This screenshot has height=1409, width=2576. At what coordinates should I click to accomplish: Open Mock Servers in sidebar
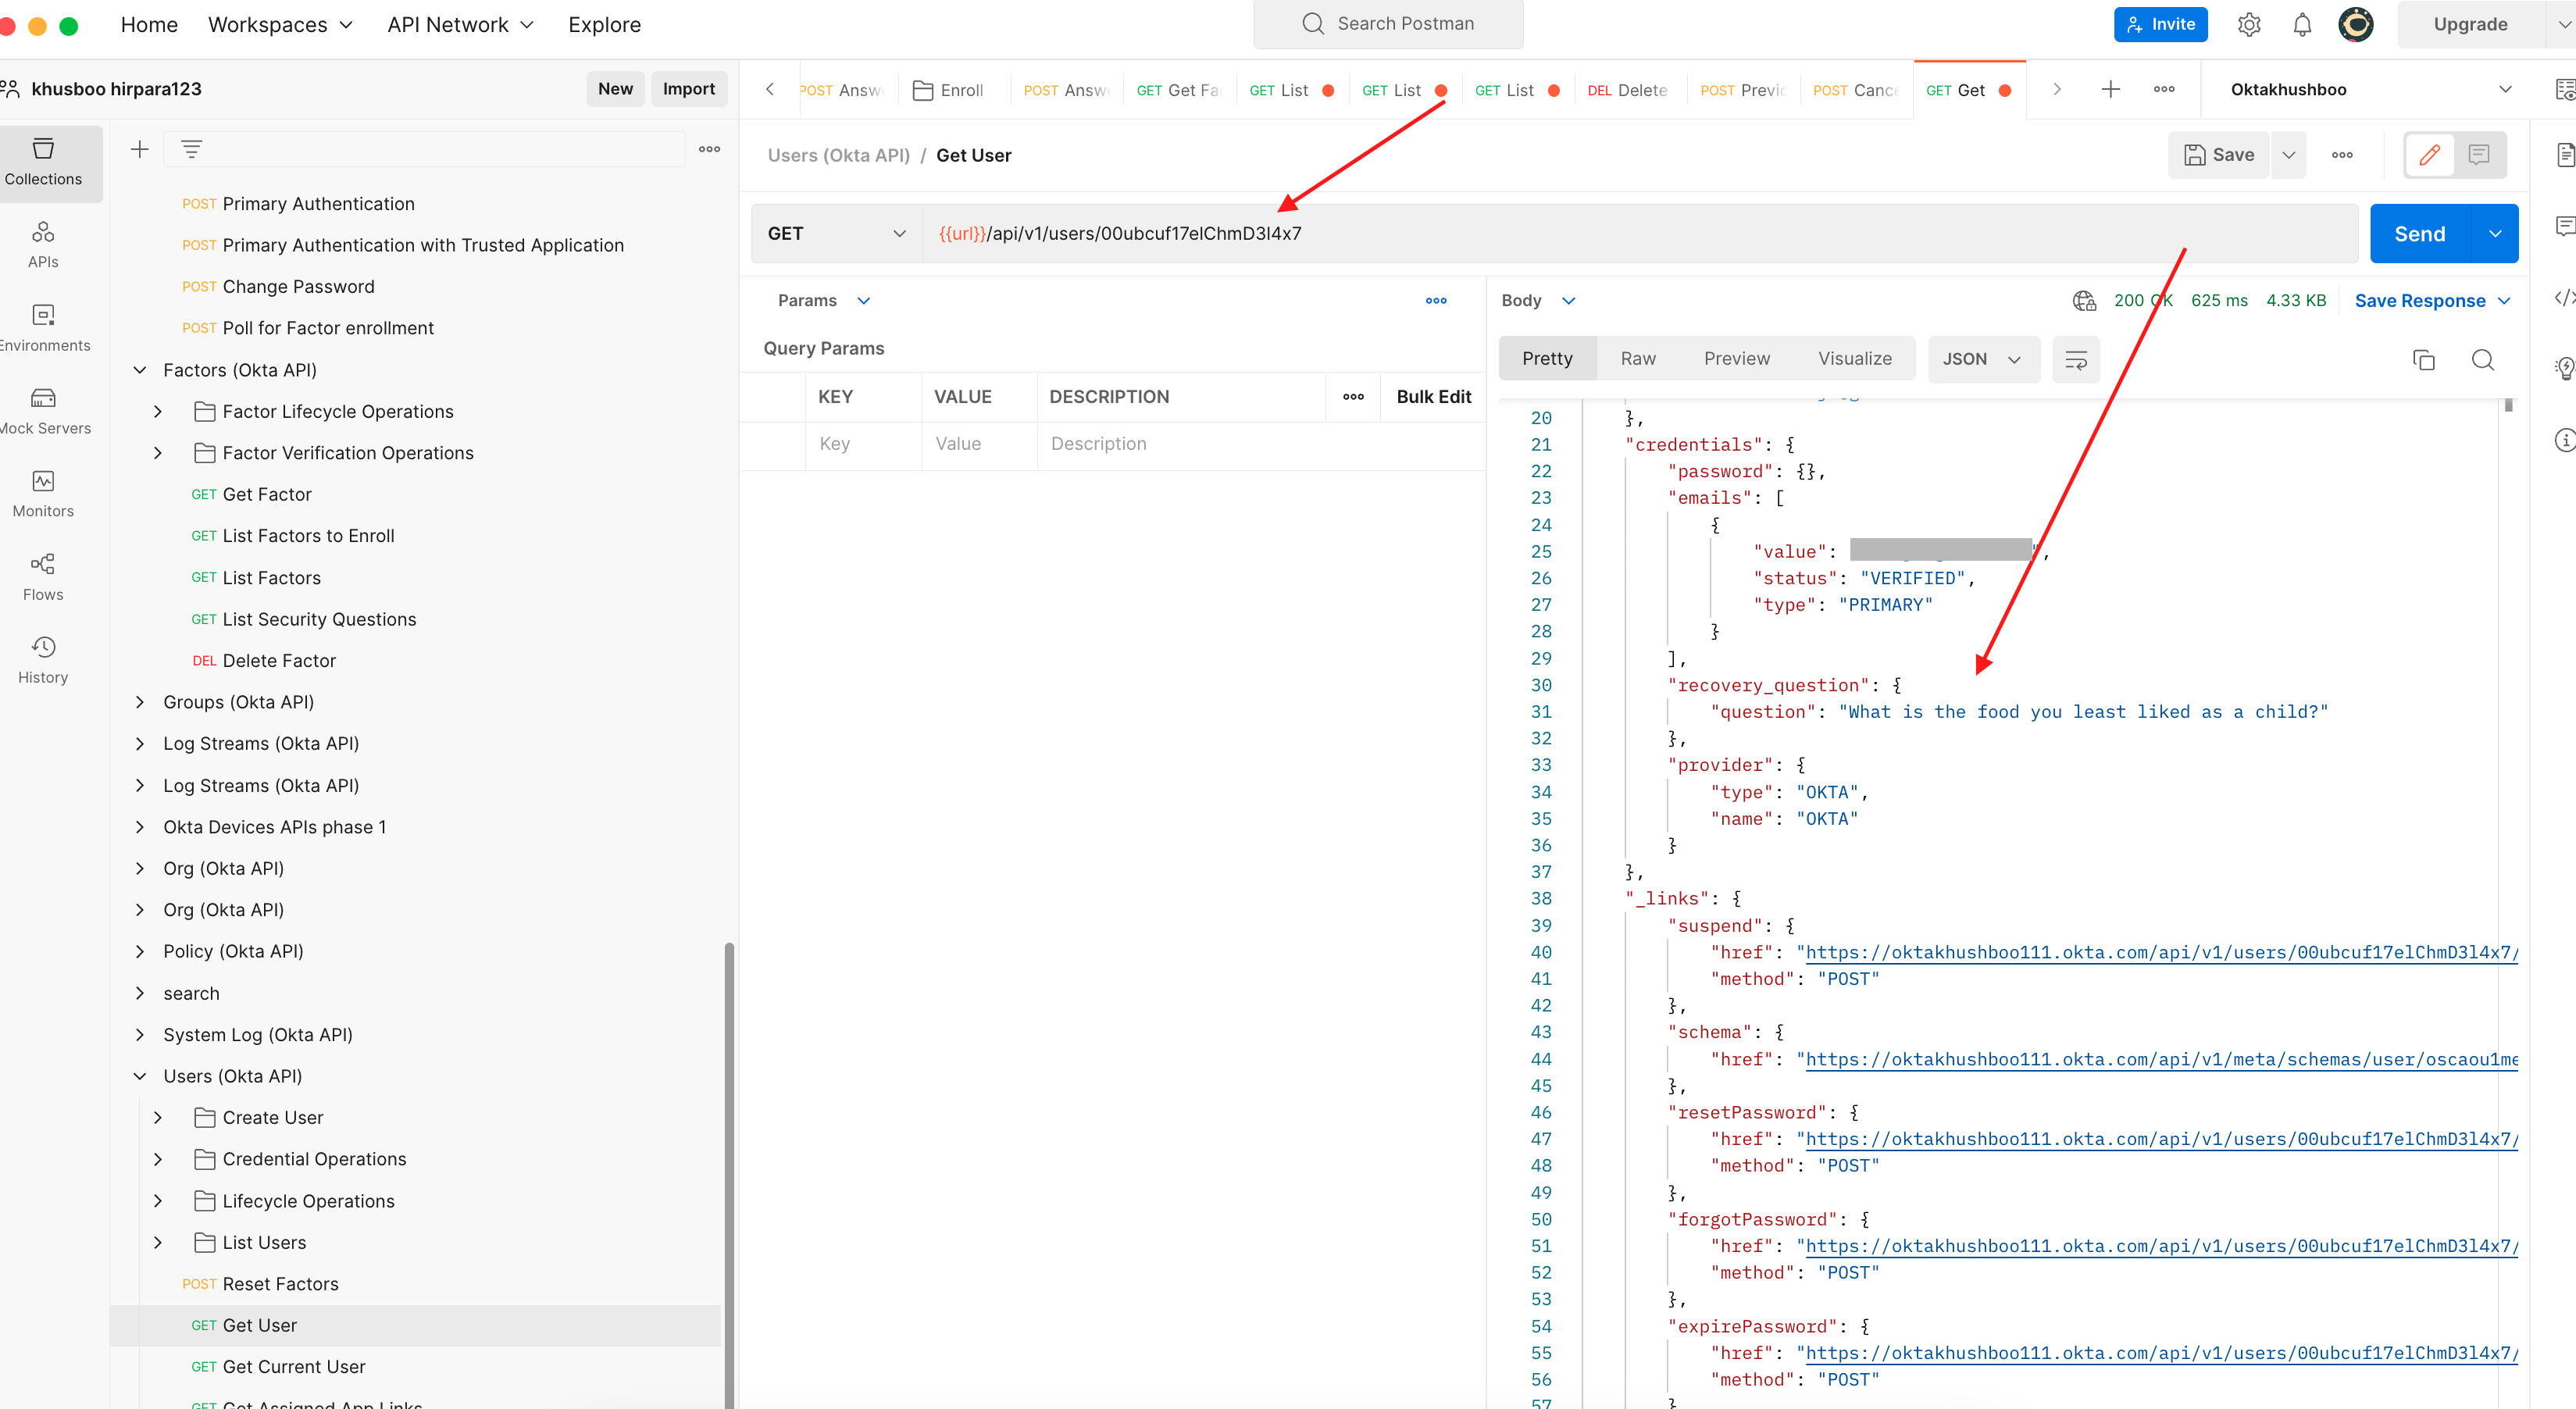pos(43,411)
